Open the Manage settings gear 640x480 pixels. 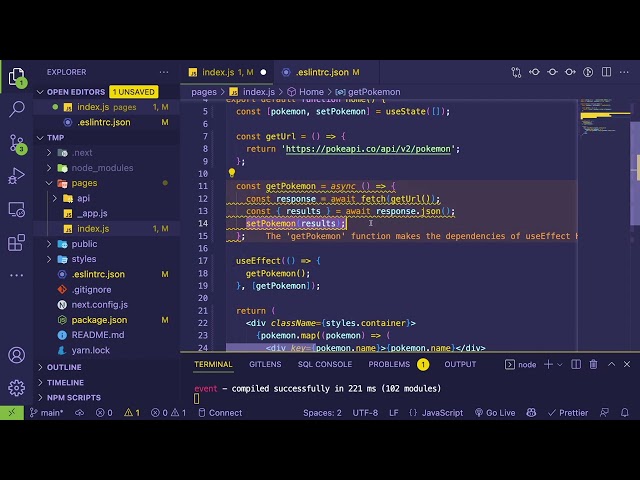[16, 388]
